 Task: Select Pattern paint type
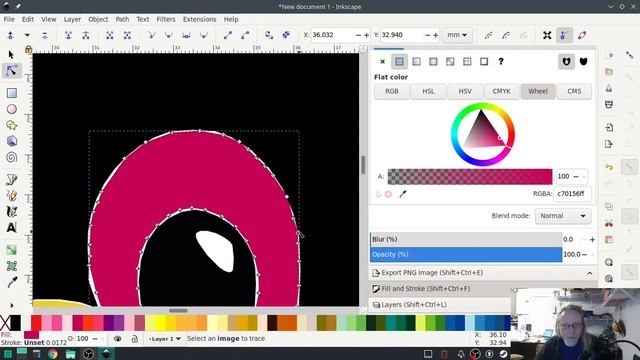[467, 62]
